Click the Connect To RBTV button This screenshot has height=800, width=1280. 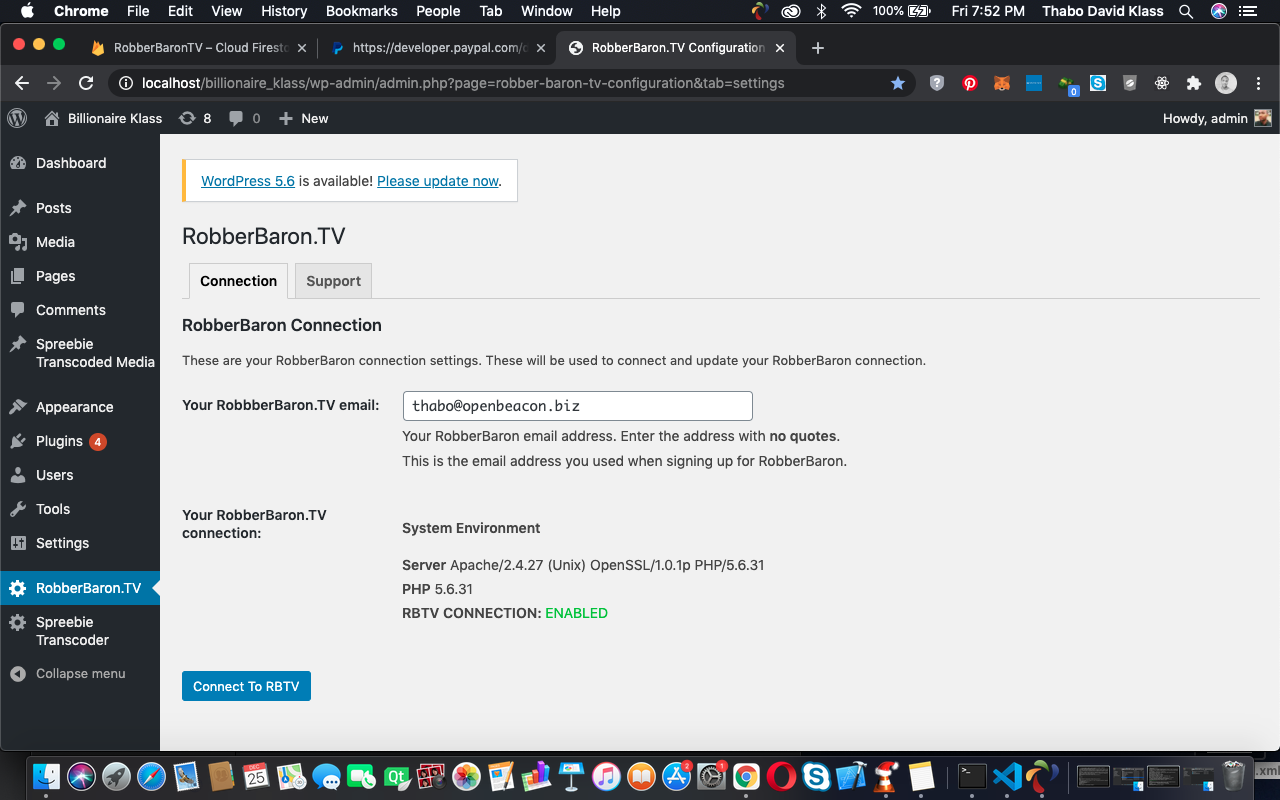tap(246, 686)
